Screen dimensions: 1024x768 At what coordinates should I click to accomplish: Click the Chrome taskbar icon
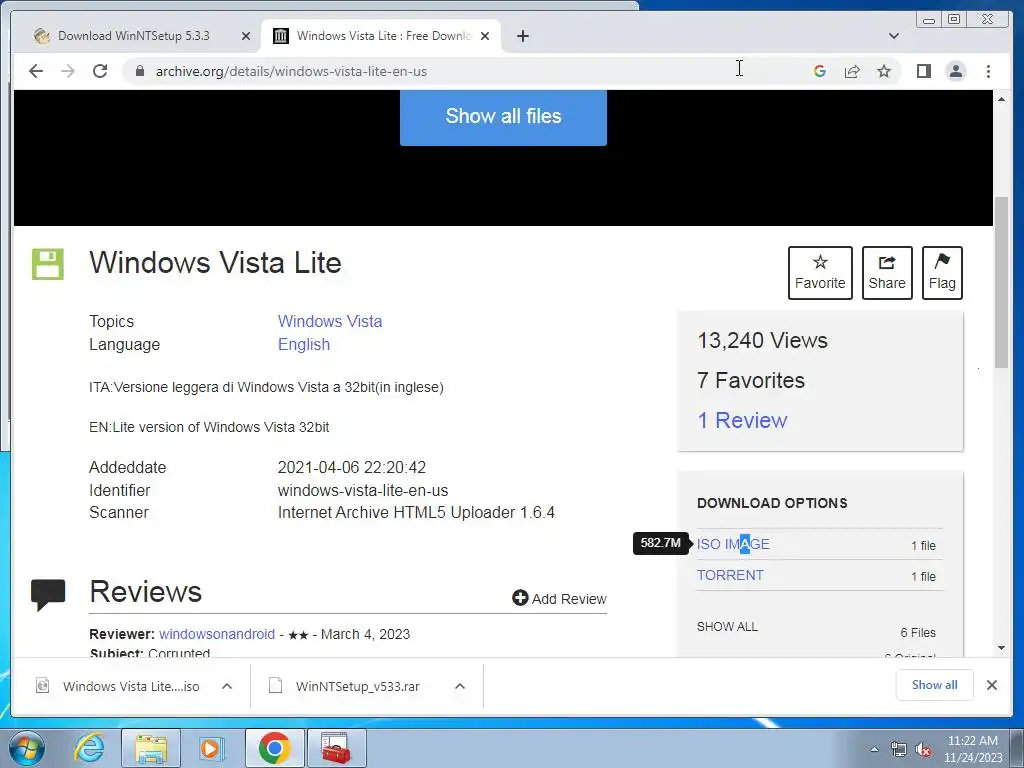[x=274, y=748]
